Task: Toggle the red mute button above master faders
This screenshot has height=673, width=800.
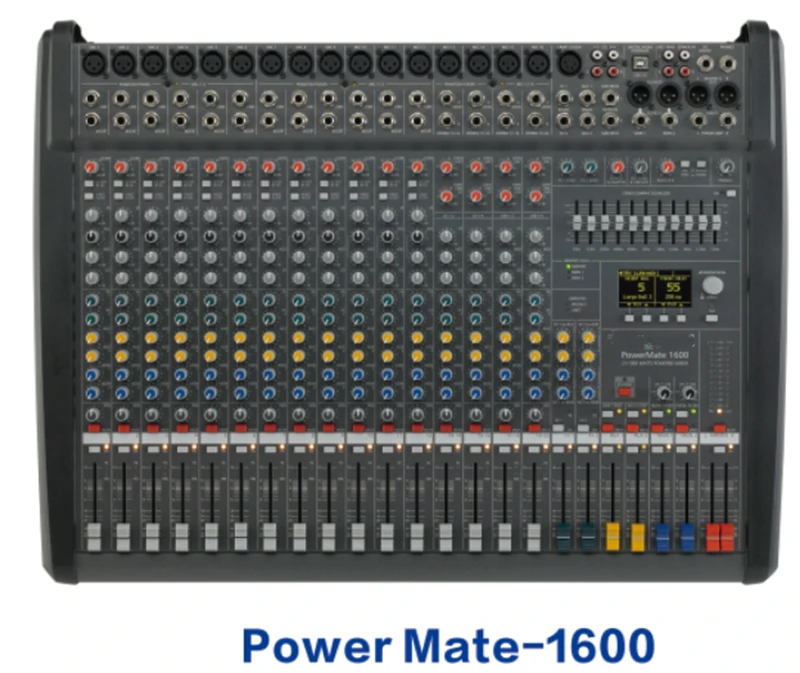Action: [719, 428]
